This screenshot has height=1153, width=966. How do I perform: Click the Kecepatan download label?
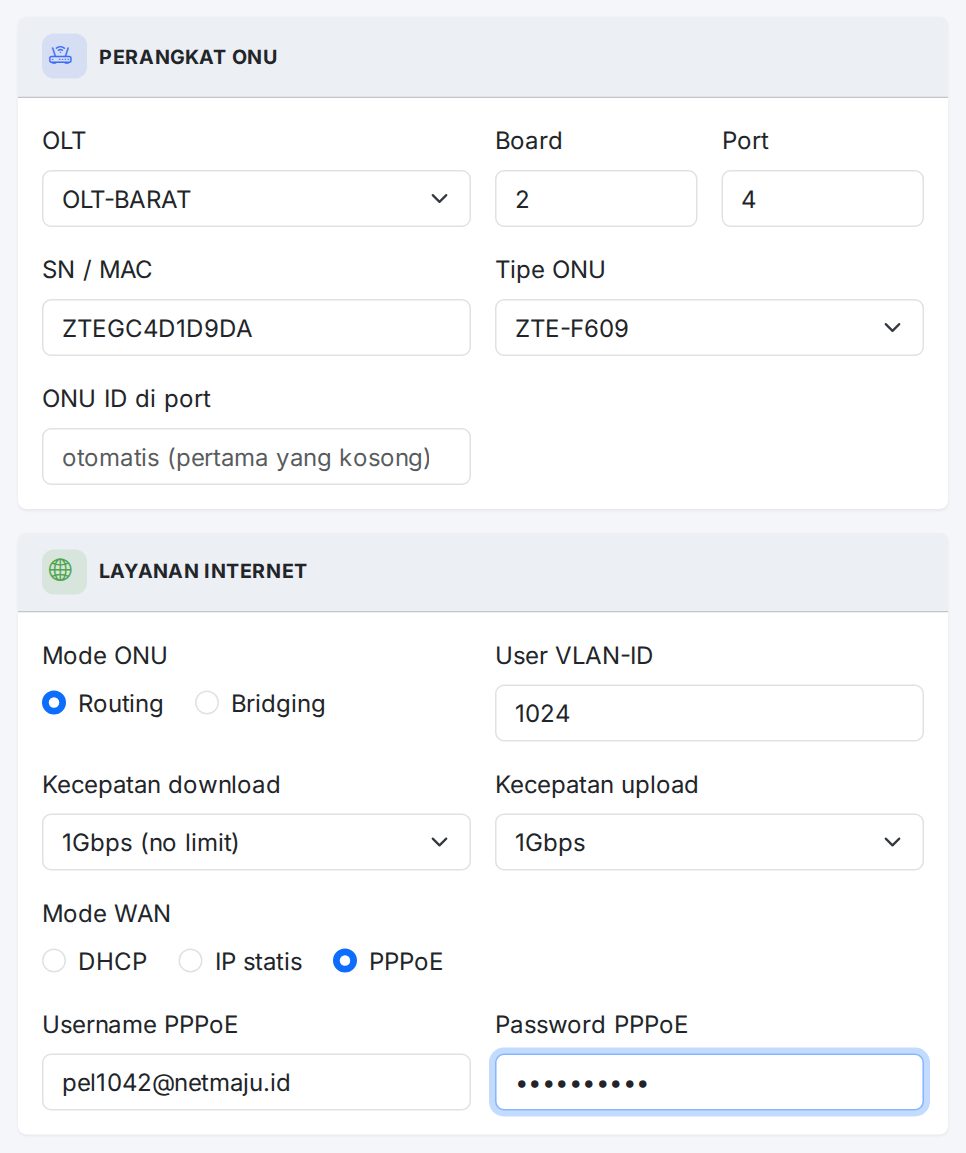pos(161,785)
